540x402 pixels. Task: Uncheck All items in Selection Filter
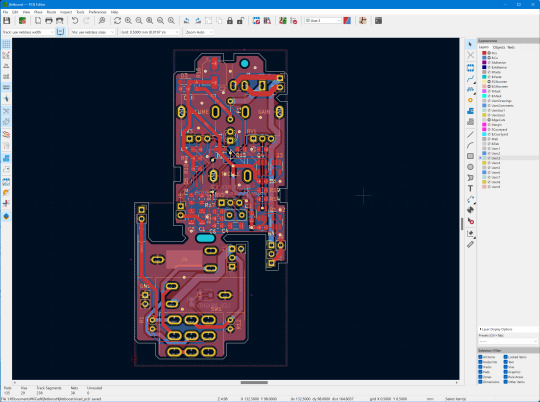pyautogui.click(x=480, y=357)
